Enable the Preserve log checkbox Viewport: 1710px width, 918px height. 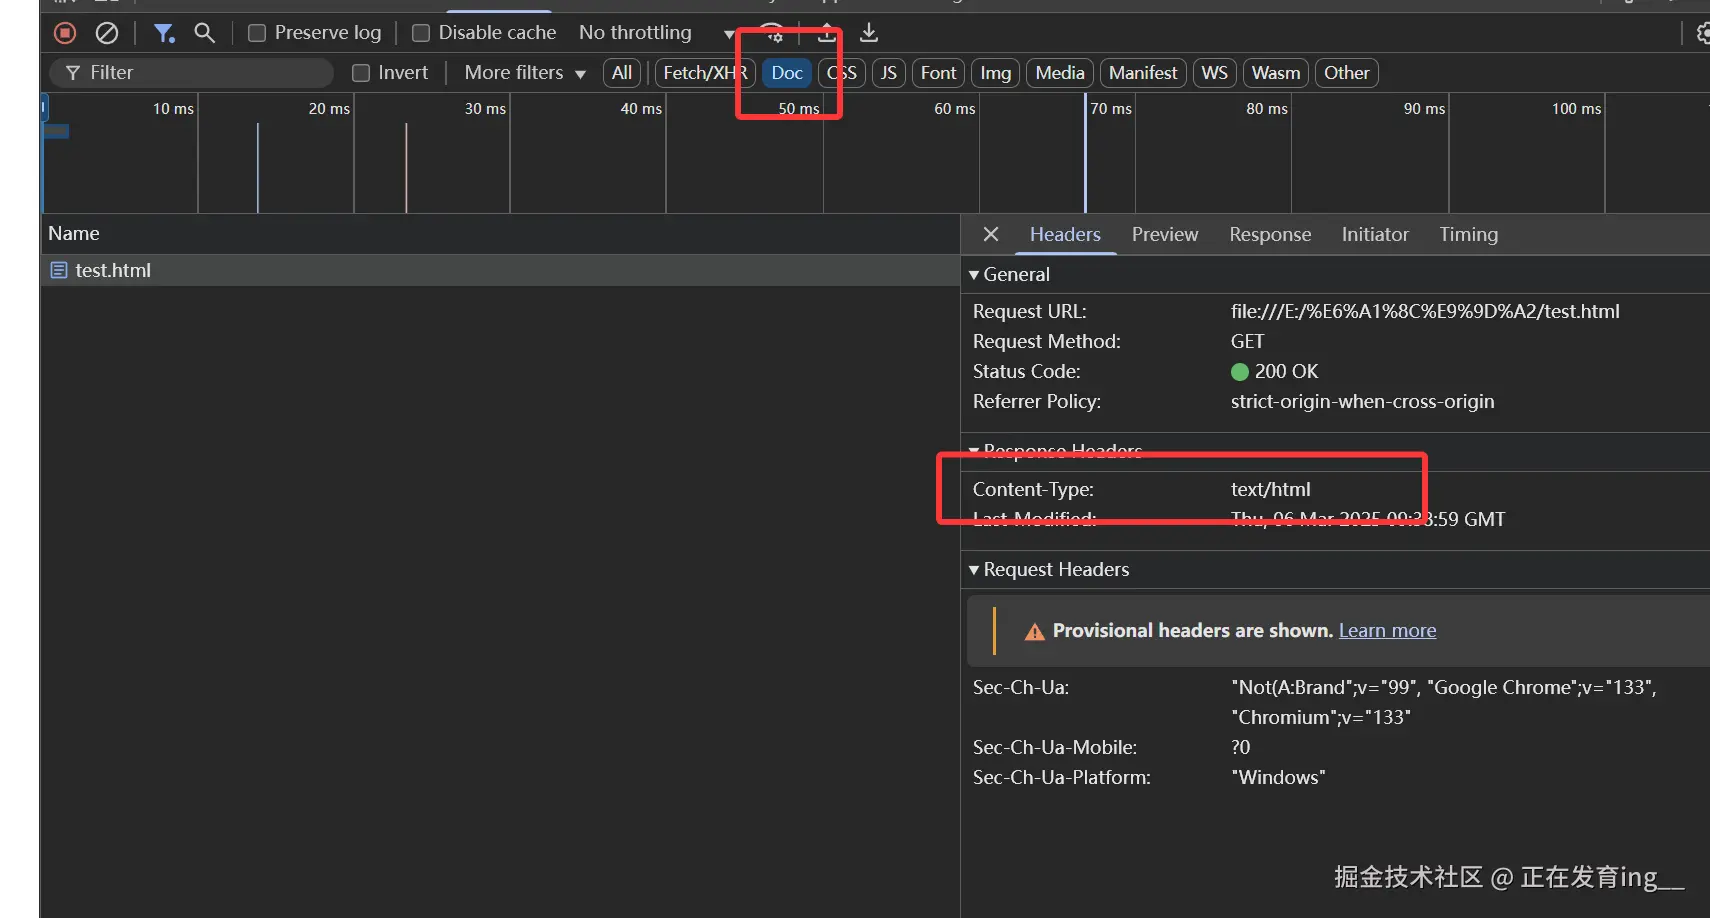point(257,33)
